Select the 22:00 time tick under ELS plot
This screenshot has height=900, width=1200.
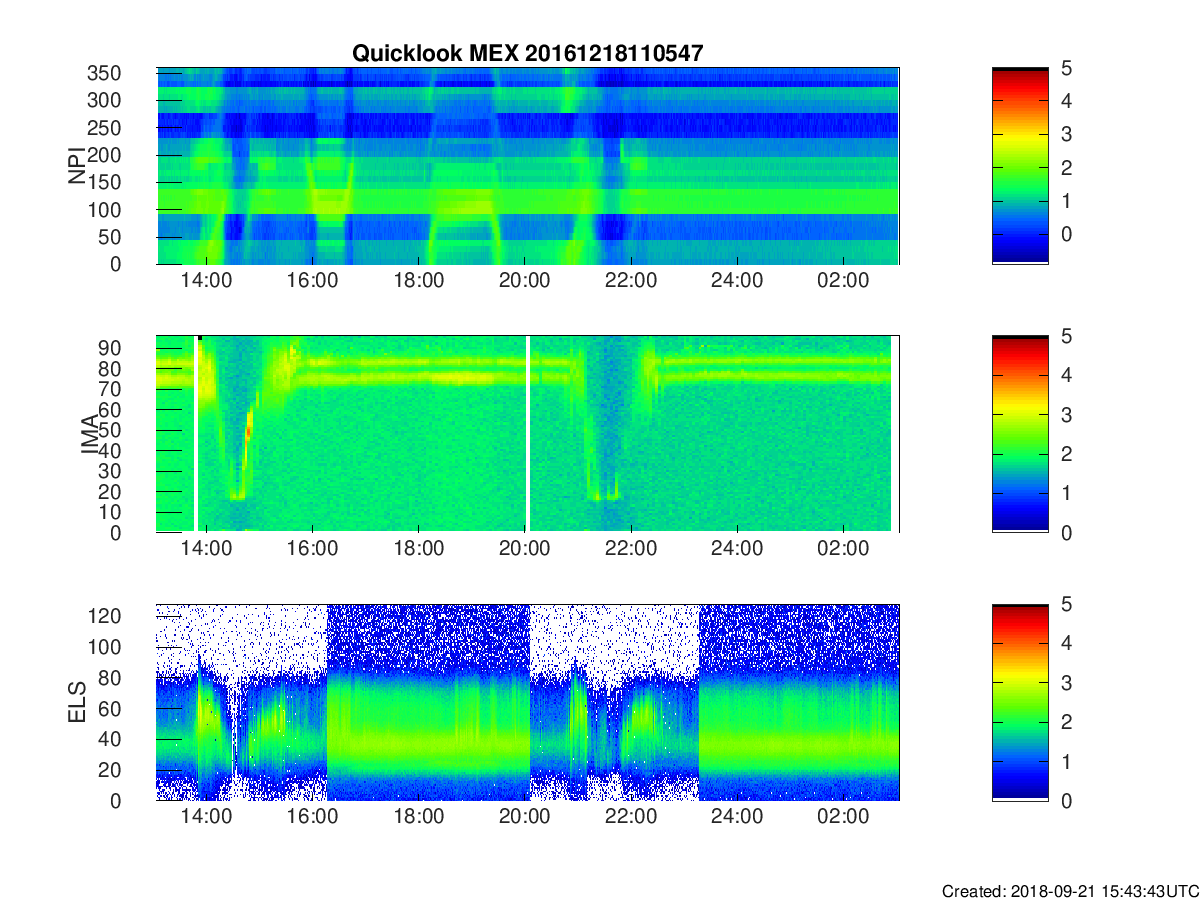(631, 817)
